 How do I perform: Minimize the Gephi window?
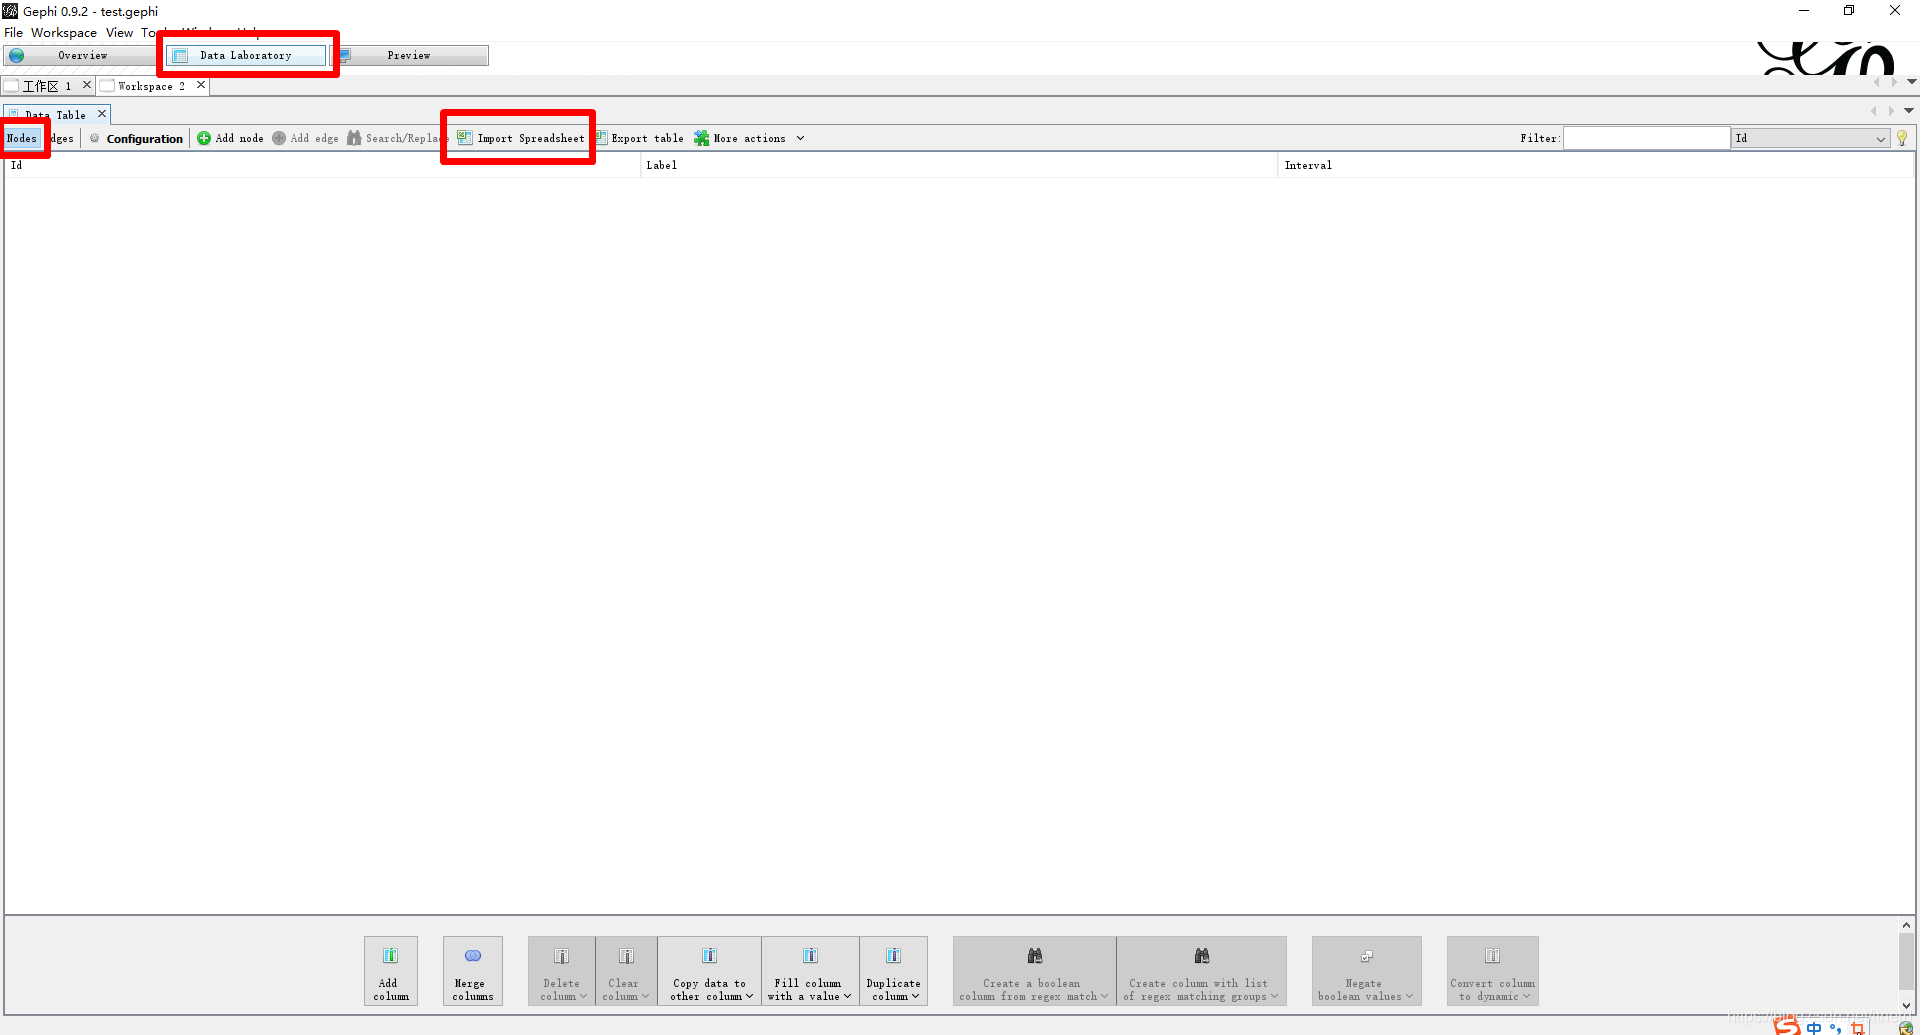click(x=1804, y=11)
